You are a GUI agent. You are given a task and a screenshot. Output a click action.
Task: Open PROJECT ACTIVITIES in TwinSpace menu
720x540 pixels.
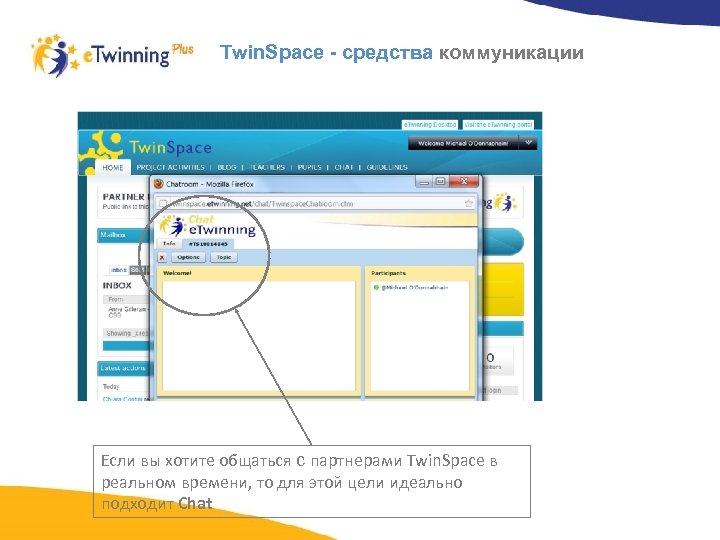pyautogui.click(x=170, y=167)
